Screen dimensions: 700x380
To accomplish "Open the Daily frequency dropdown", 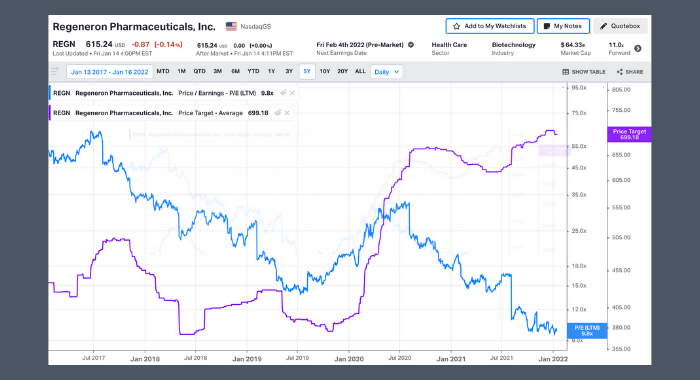I will pyautogui.click(x=386, y=72).
